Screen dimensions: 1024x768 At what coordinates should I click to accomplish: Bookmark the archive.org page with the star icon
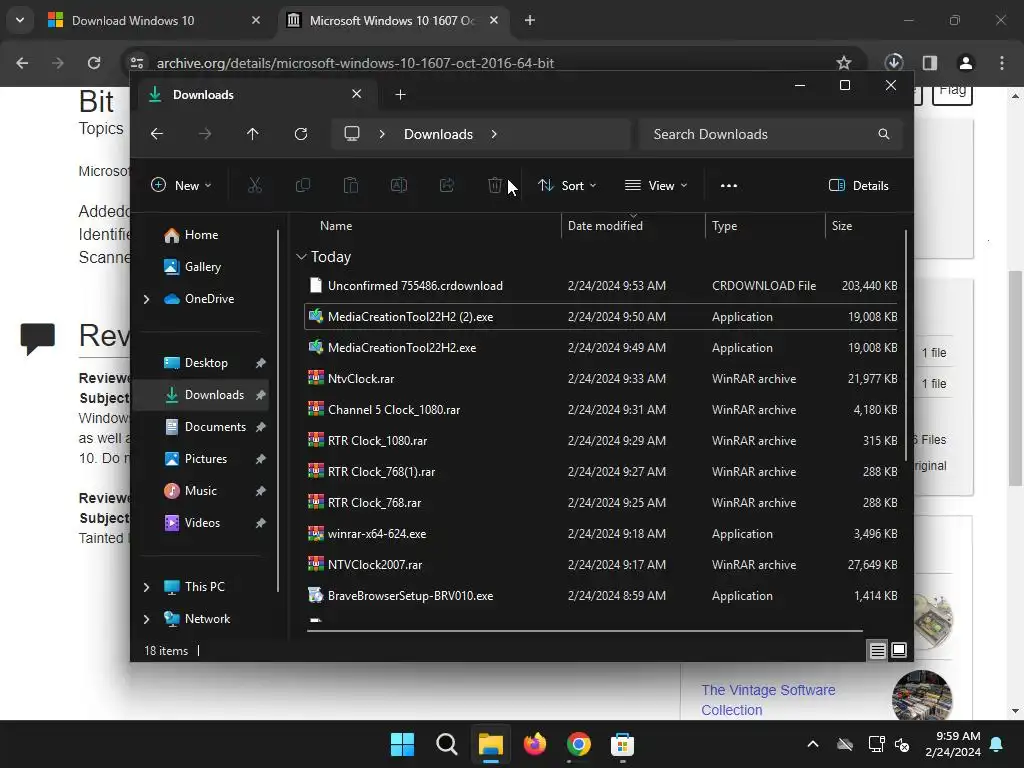tap(844, 63)
